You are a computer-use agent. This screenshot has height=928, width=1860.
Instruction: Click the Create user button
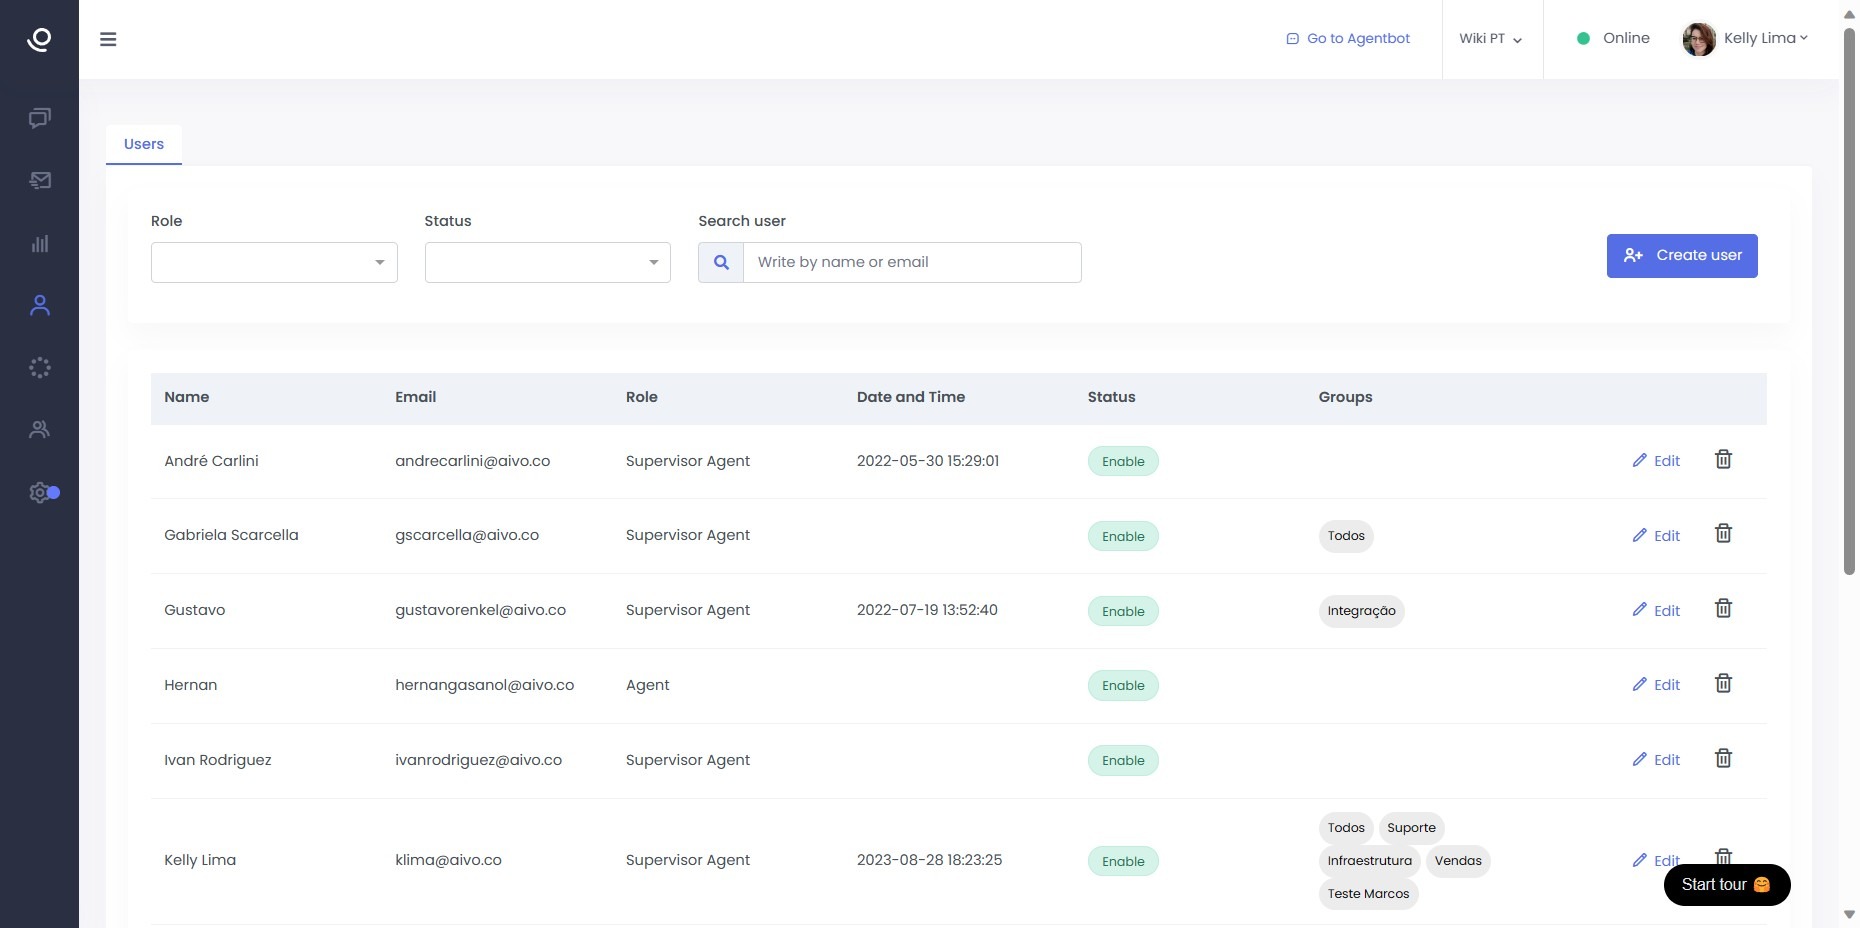(x=1681, y=256)
